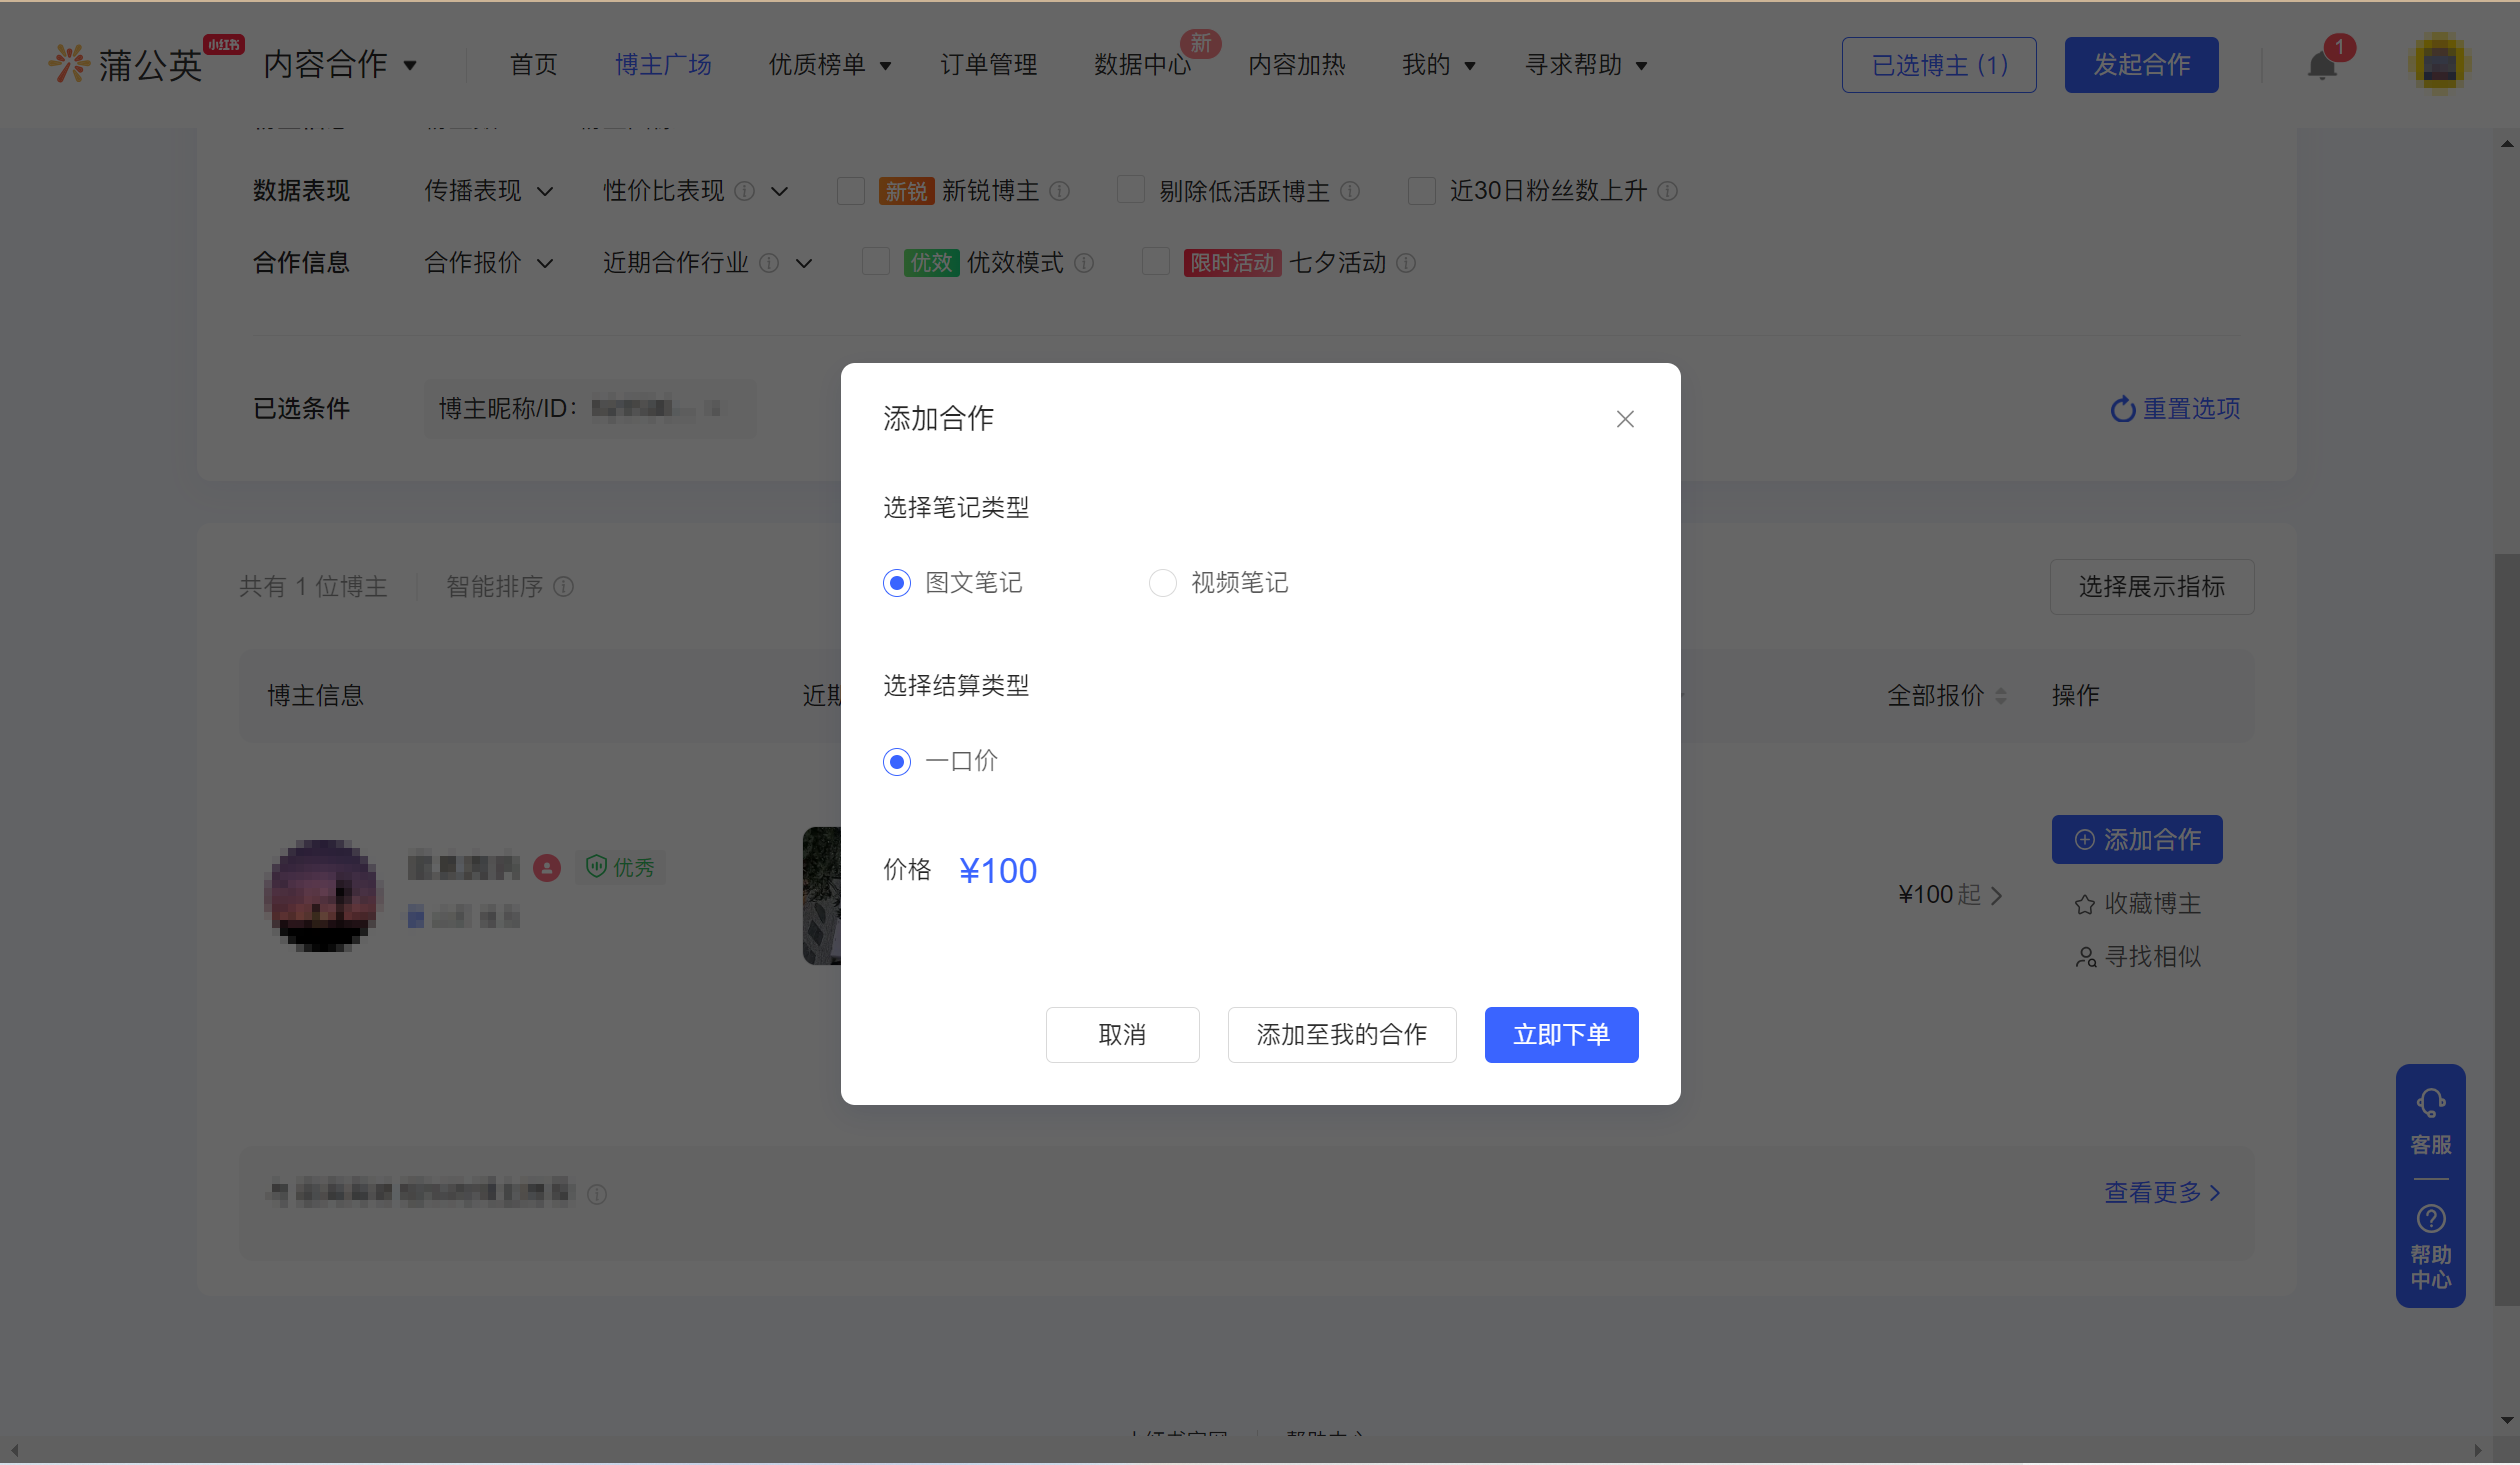Image resolution: width=2520 pixels, height=1465 pixels.
Task: Open 帮助中心 question mark icon
Action: click(2430, 1219)
